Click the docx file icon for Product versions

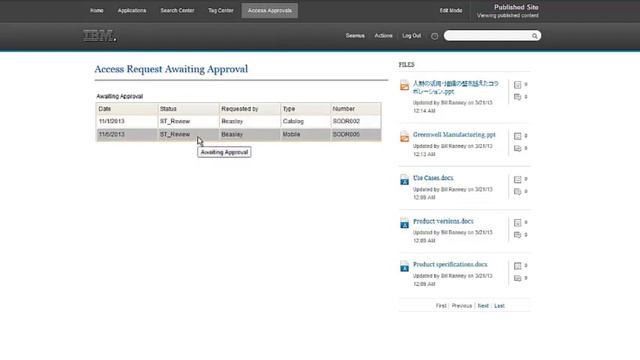point(404,223)
